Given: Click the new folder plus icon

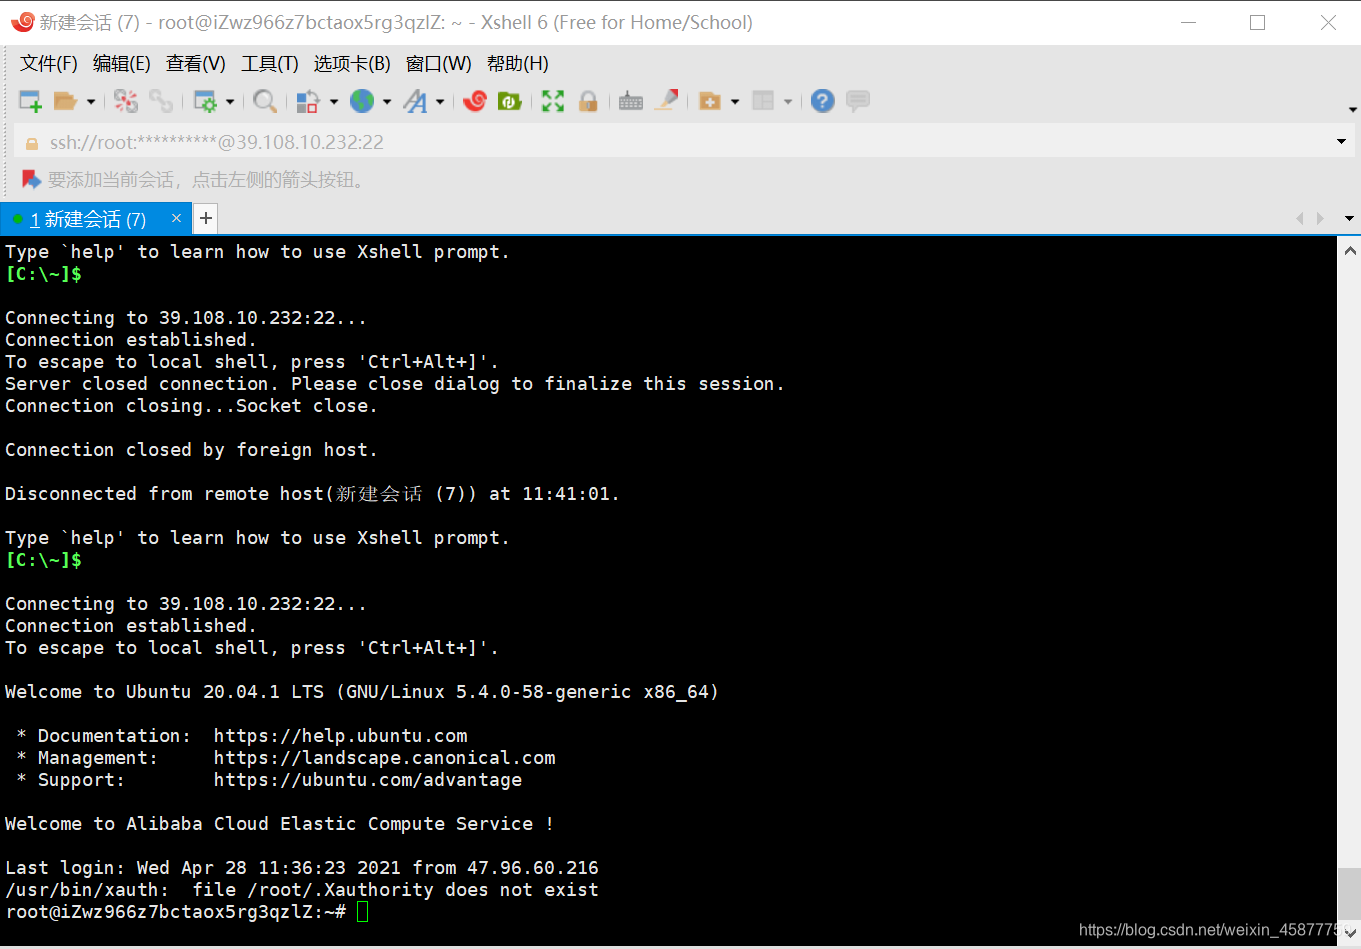Looking at the screenshot, I should point(710,101).
